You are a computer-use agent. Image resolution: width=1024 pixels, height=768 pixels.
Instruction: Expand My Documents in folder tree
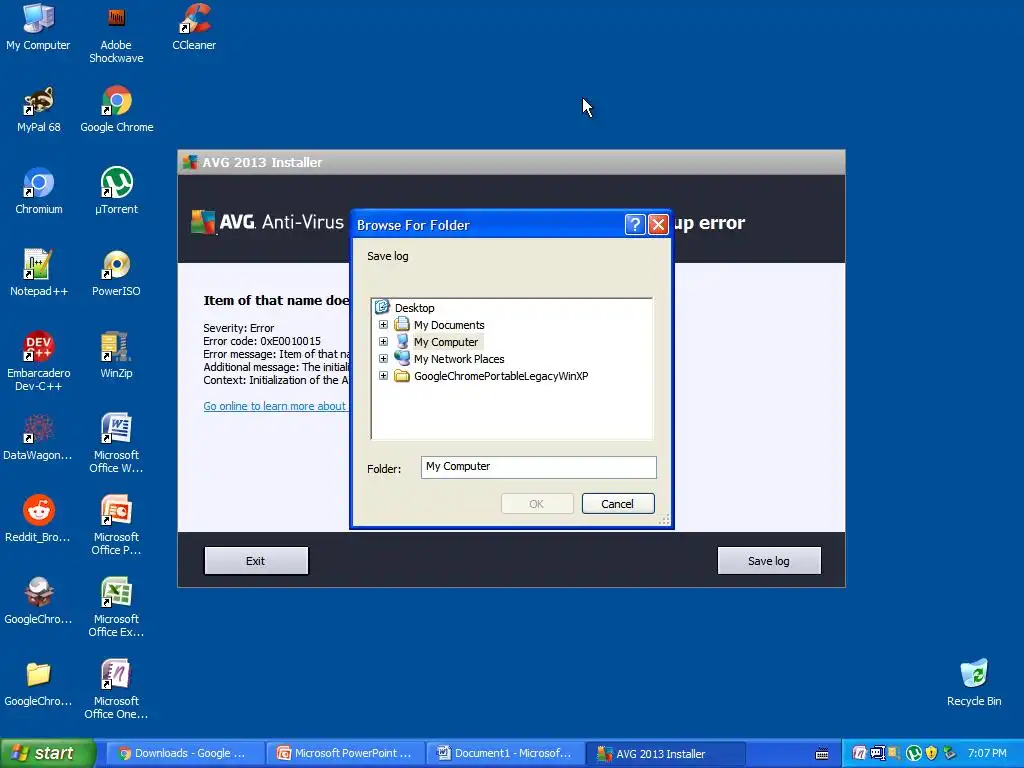coord(383,325)
